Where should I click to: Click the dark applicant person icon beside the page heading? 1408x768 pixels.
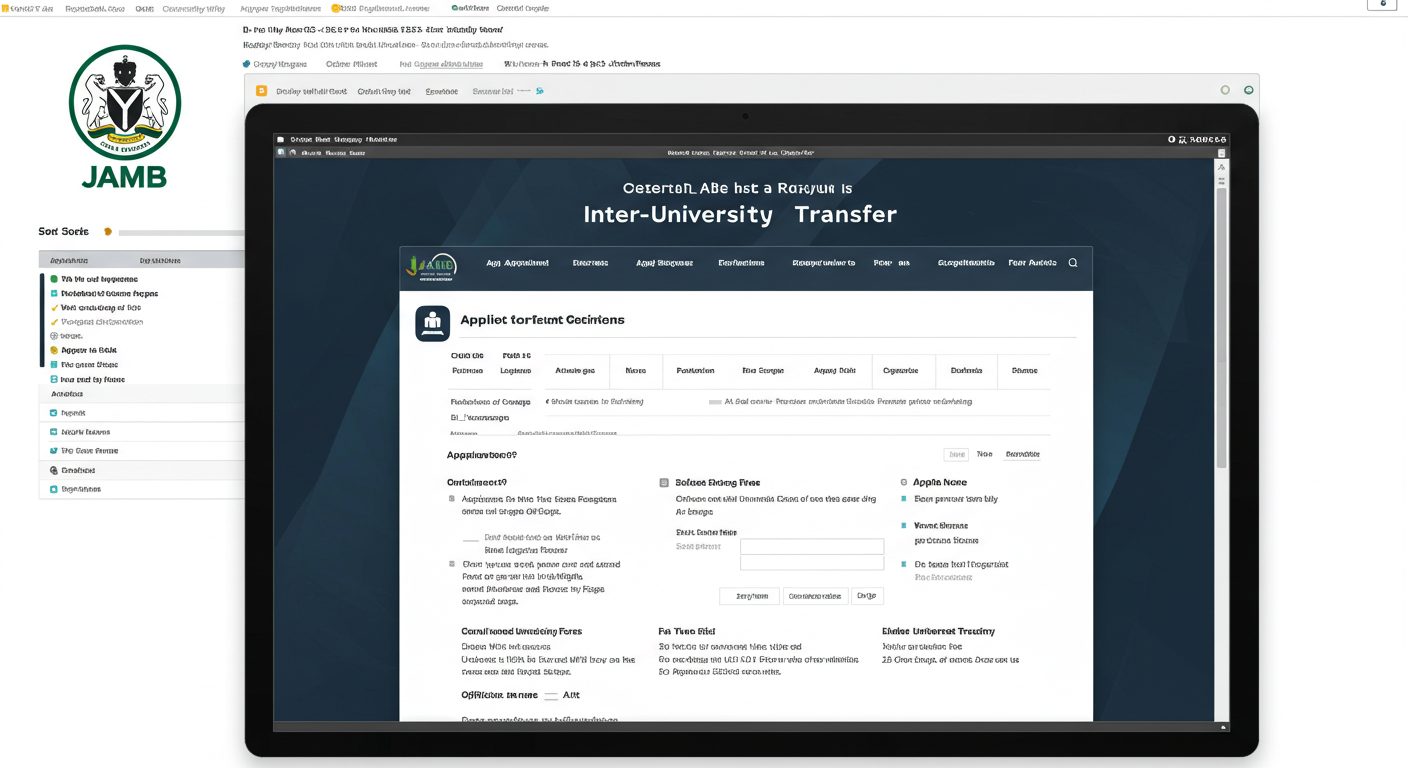click(x=433, y=323)
